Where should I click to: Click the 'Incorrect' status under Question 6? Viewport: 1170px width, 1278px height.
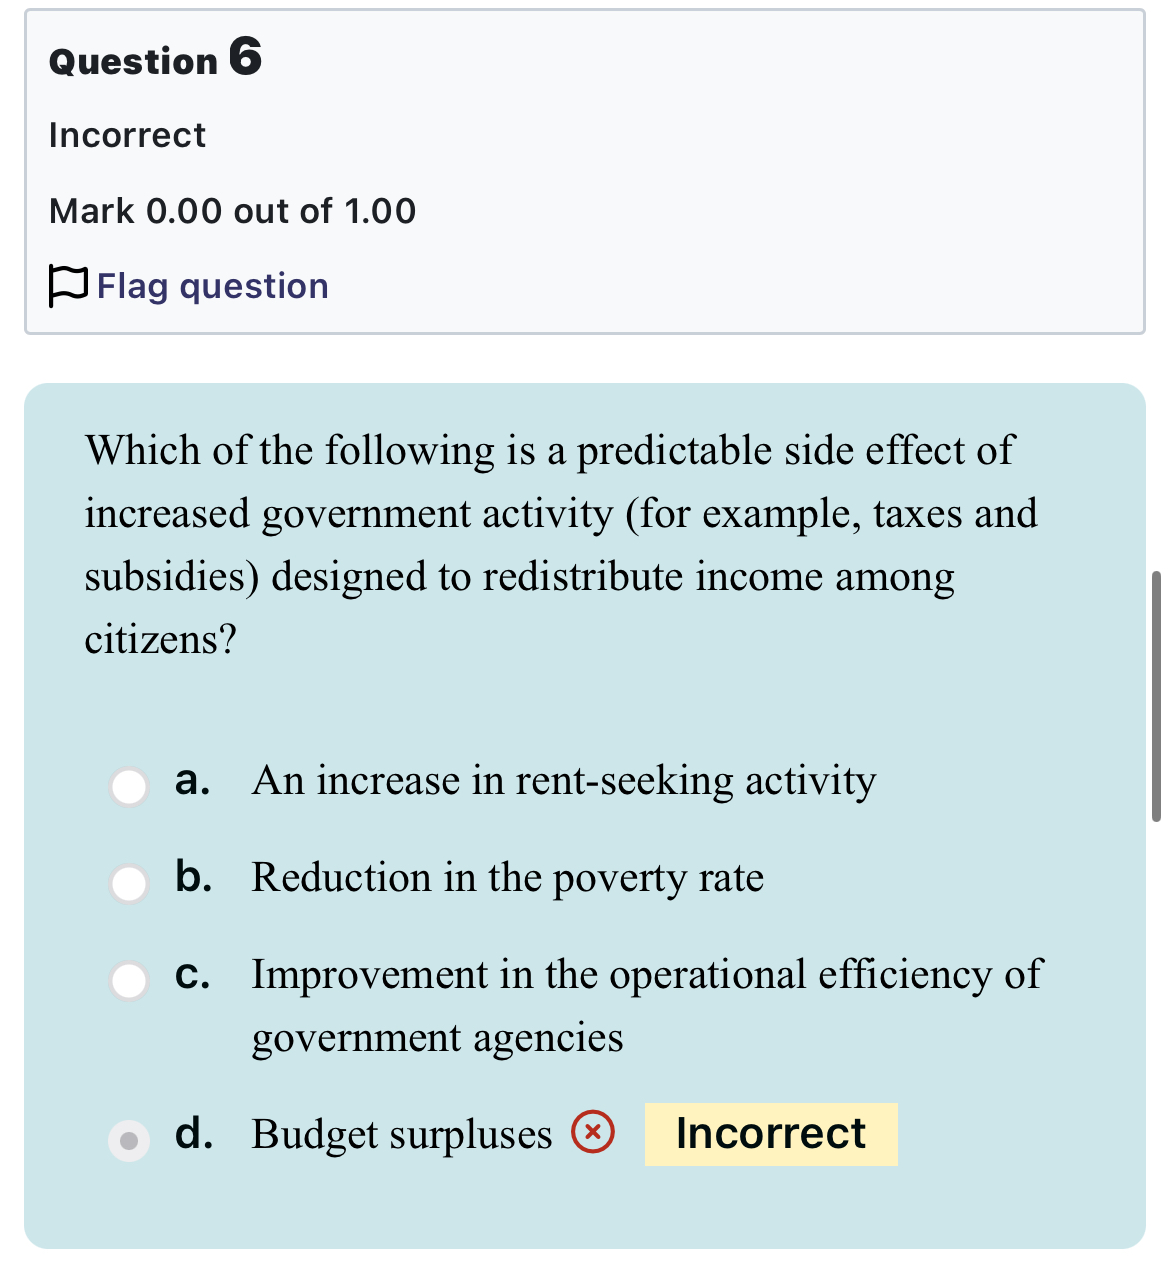click(x=127, y=135)
